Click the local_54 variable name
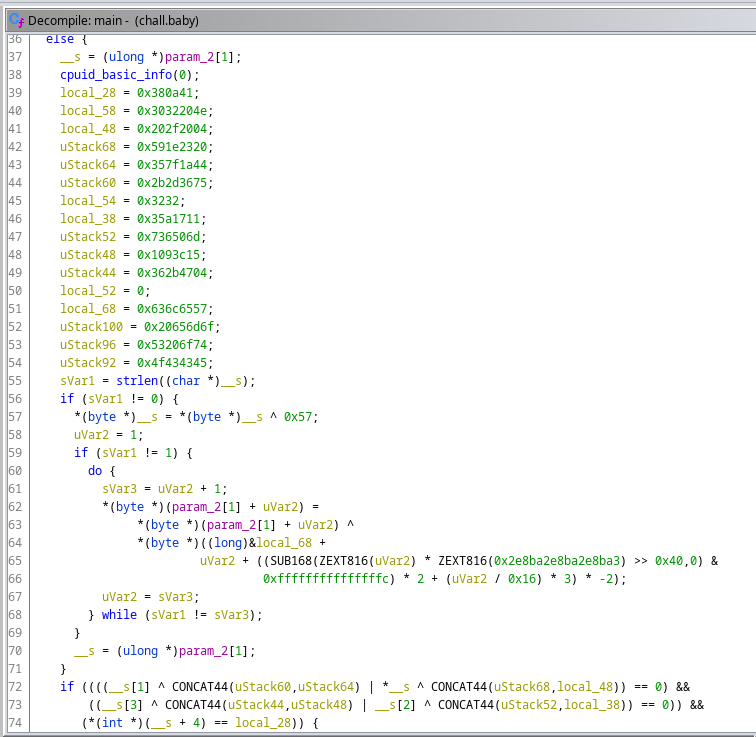The width and height of the screenshot is (756, 737). 87,201
